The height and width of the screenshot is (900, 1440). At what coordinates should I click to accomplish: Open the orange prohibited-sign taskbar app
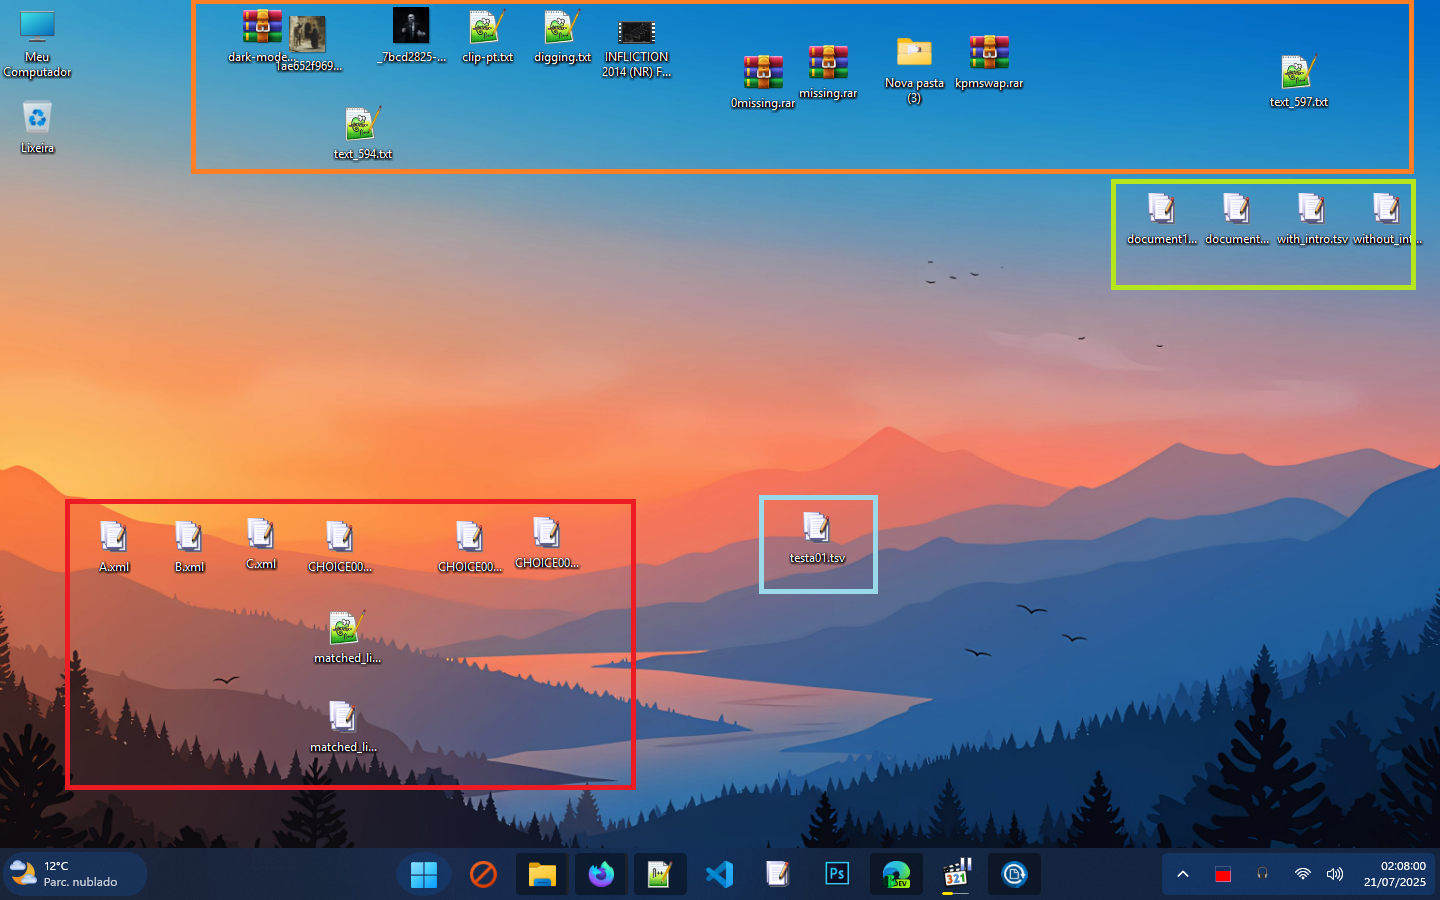click(483, 874)
